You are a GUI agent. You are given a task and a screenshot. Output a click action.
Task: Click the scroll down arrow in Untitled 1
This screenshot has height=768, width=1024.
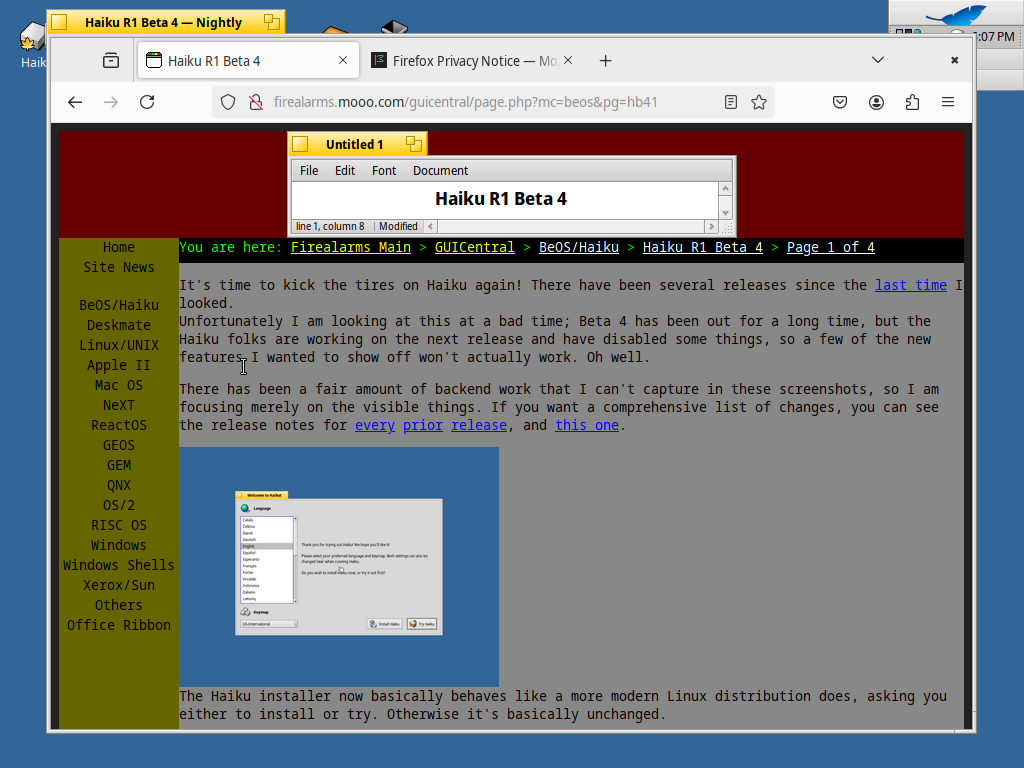point(725,213)
